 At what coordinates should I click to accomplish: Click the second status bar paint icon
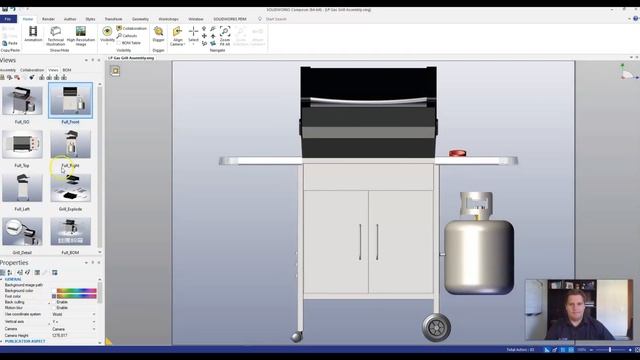tap(555, 350)
